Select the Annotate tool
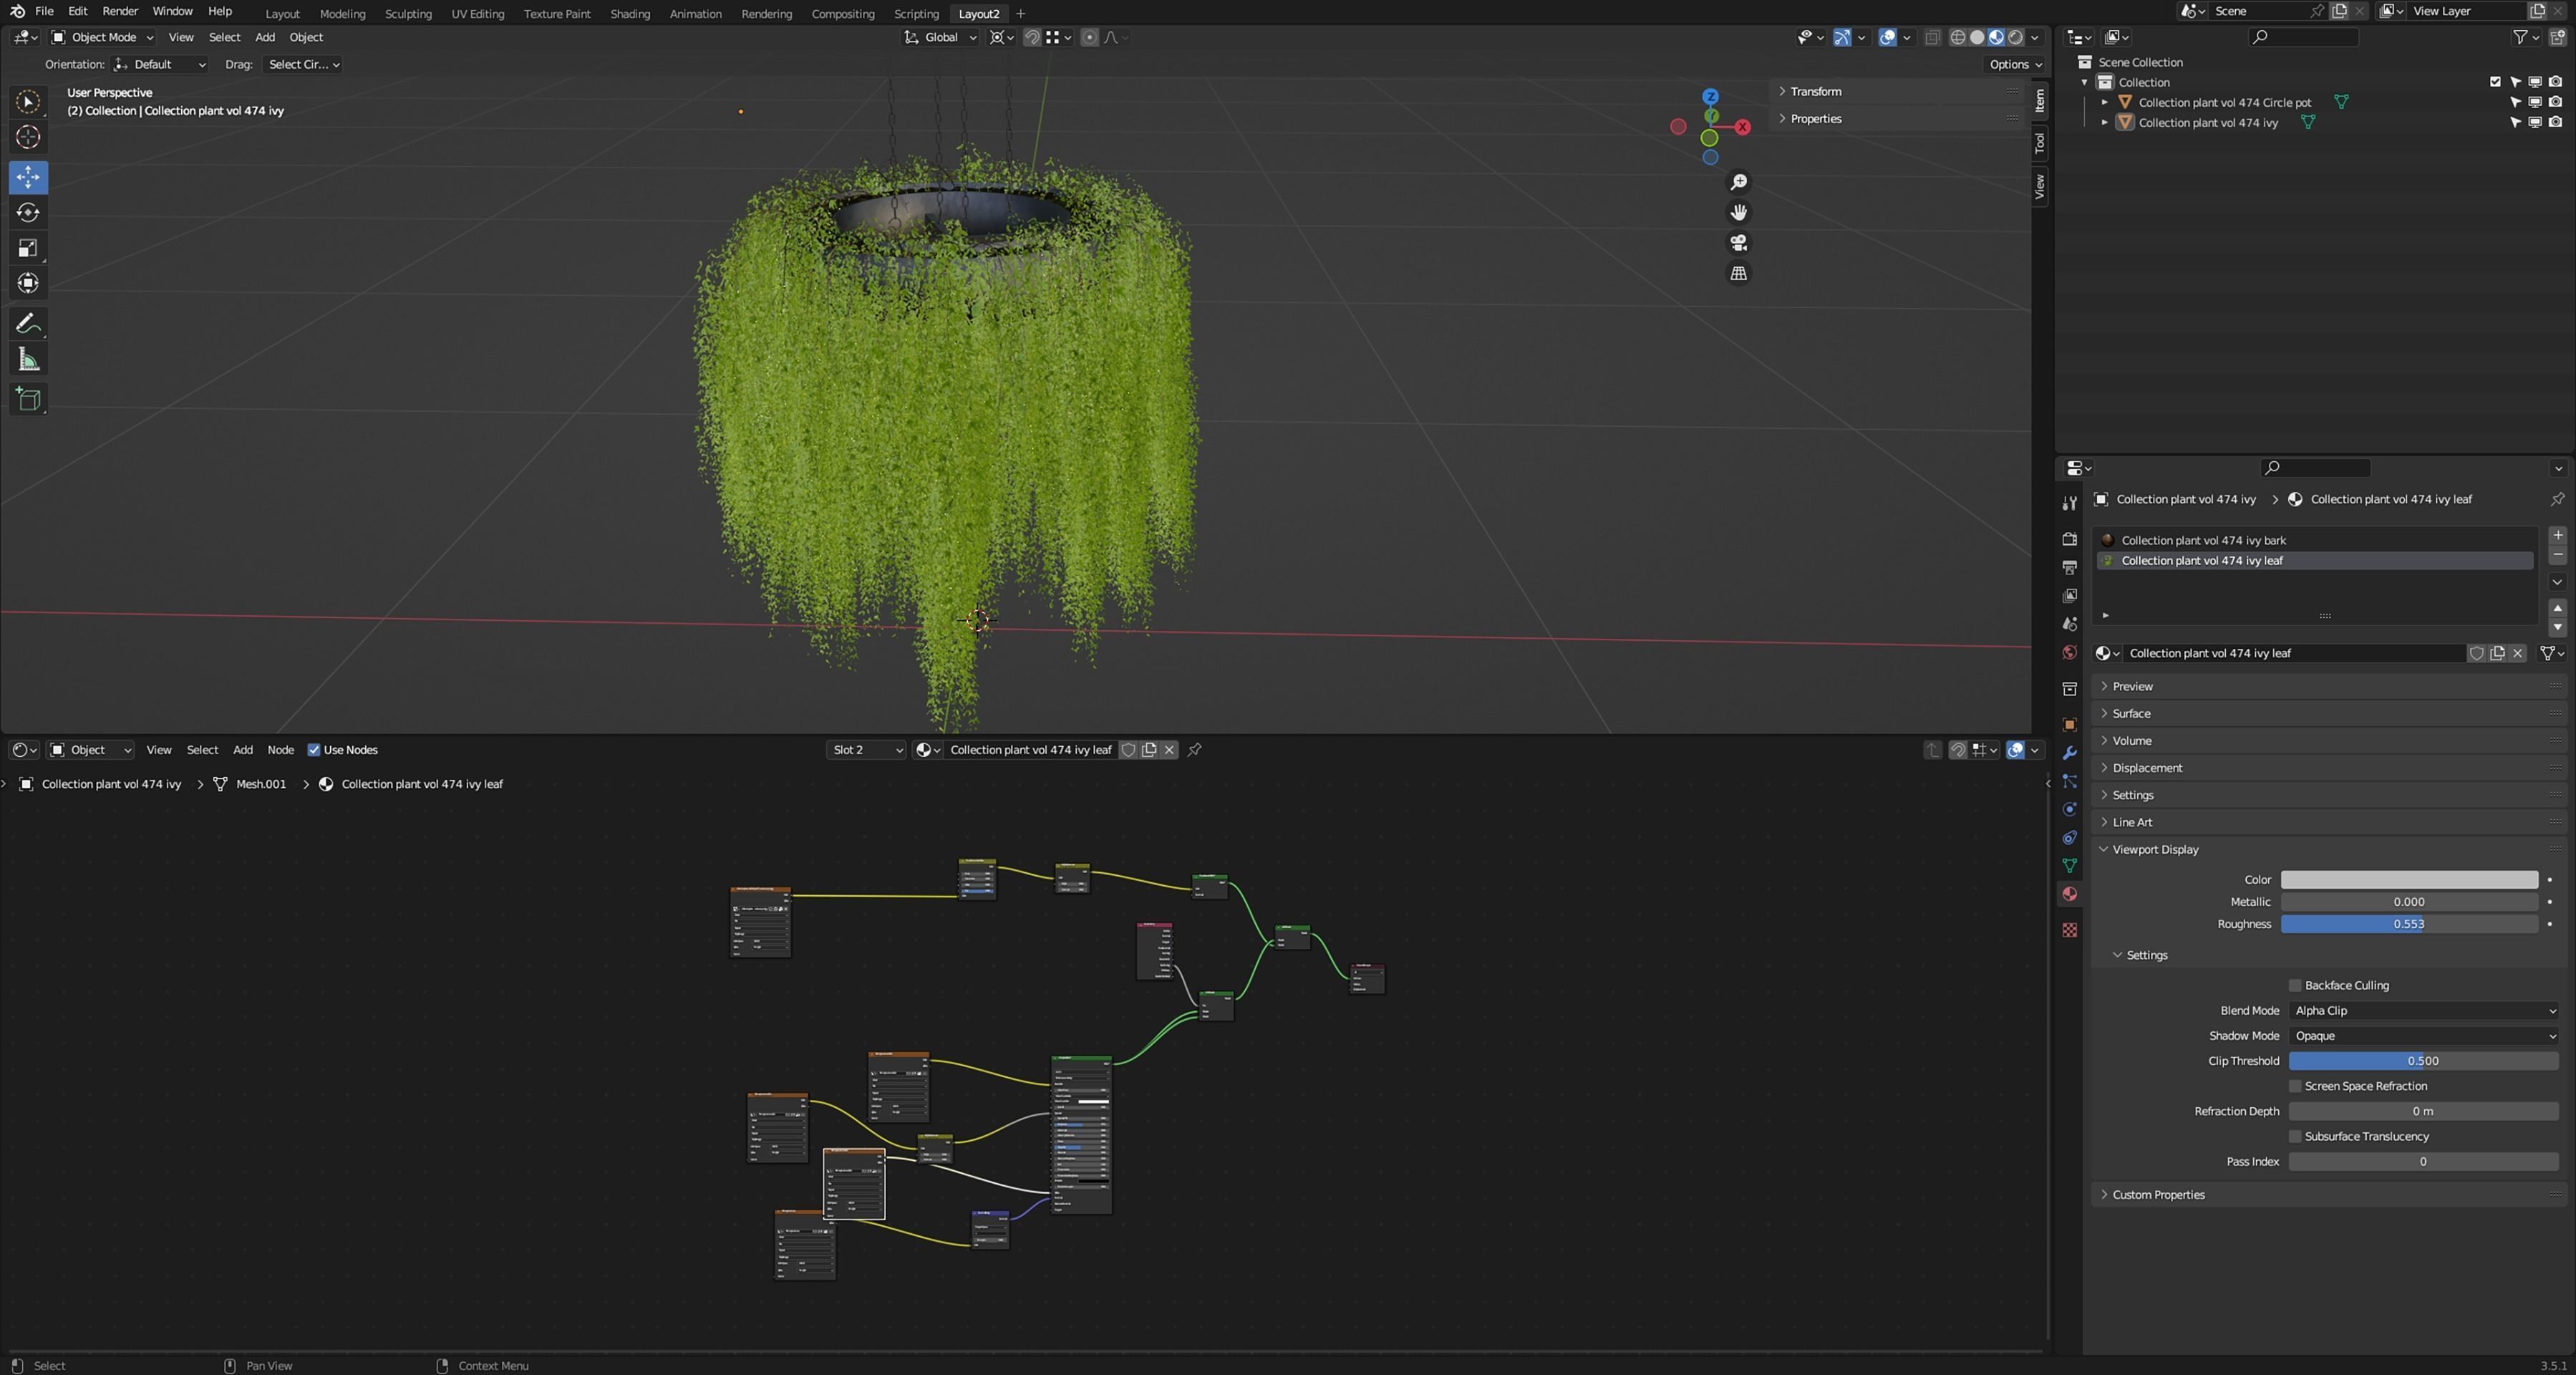2576x1375 pixels. (28, 323)
